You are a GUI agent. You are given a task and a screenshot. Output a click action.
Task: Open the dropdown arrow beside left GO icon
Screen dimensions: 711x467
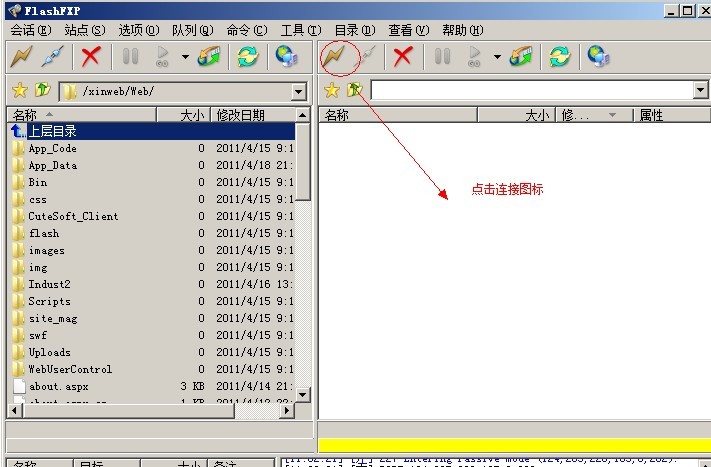point(185,57)
